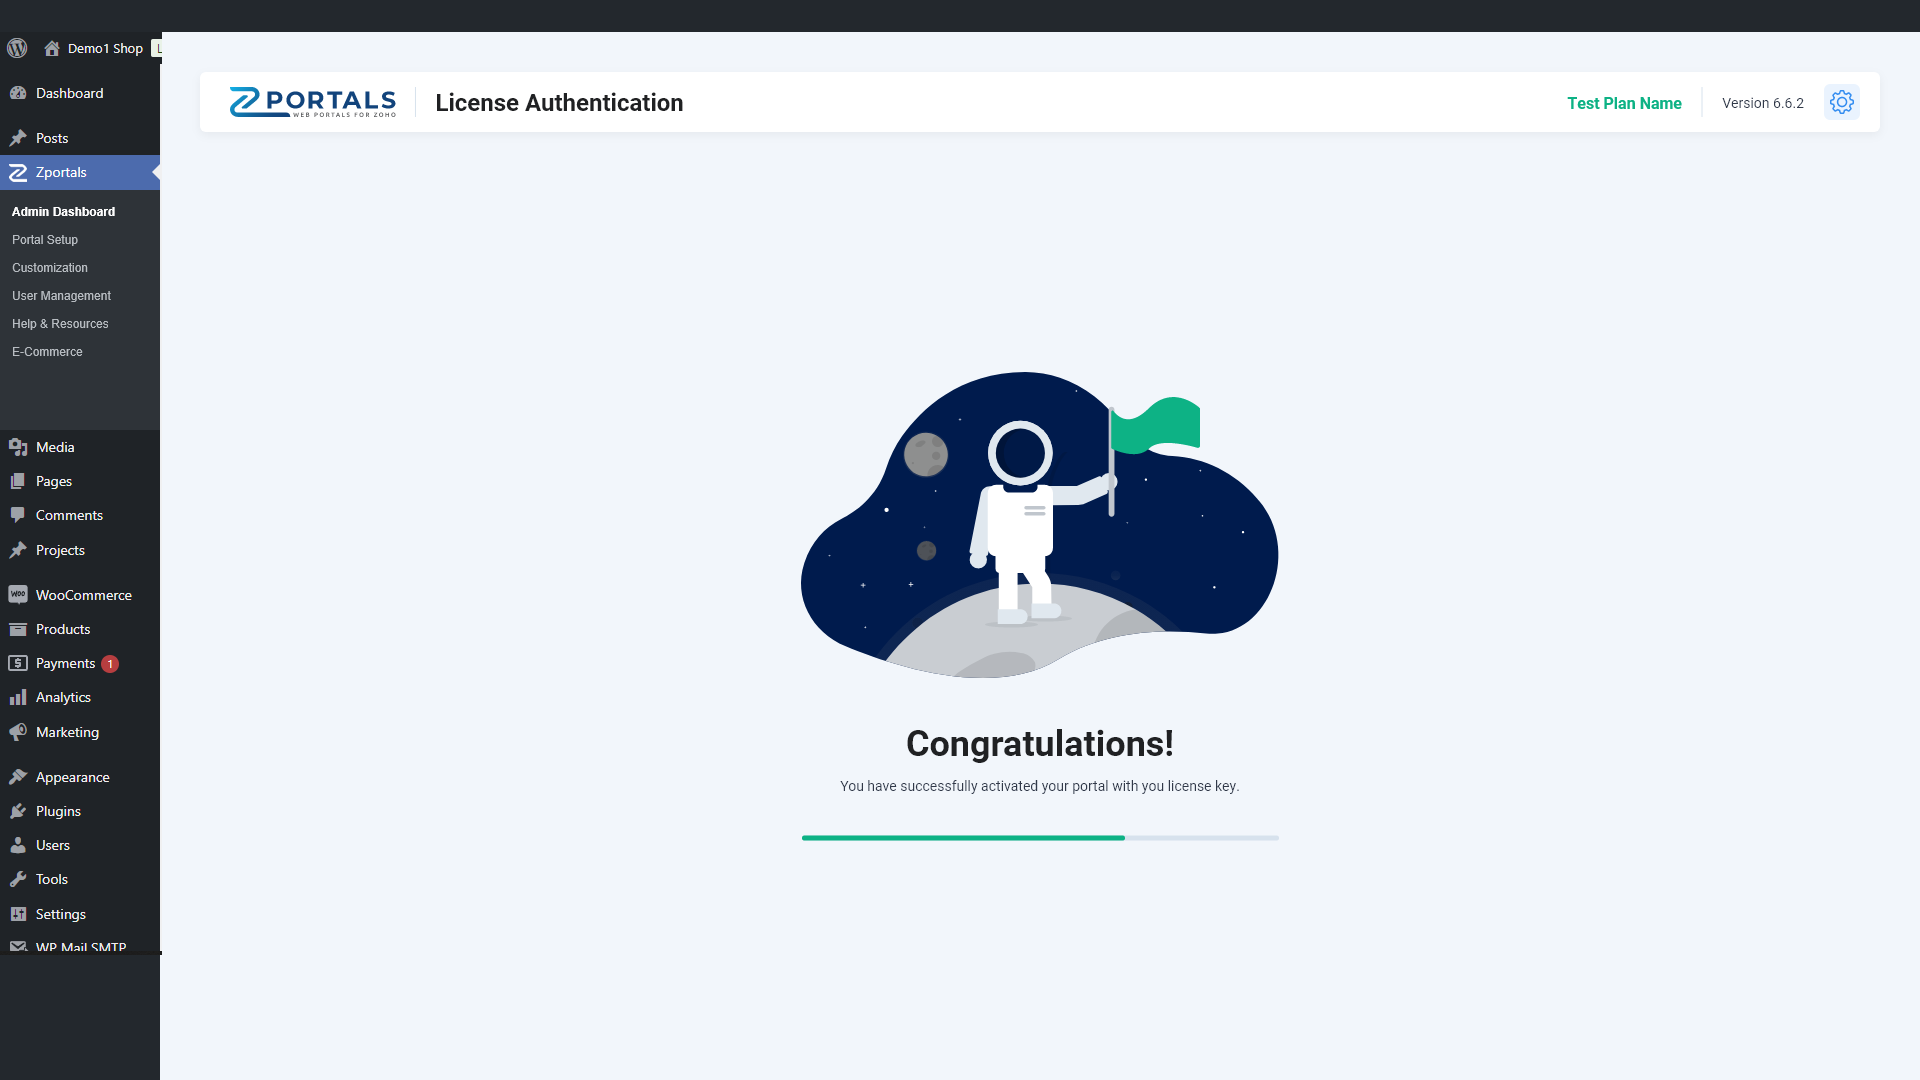Click the Demo1 Shop home icon
Screen dimensions: 1920x1080
tap(52, 48)
